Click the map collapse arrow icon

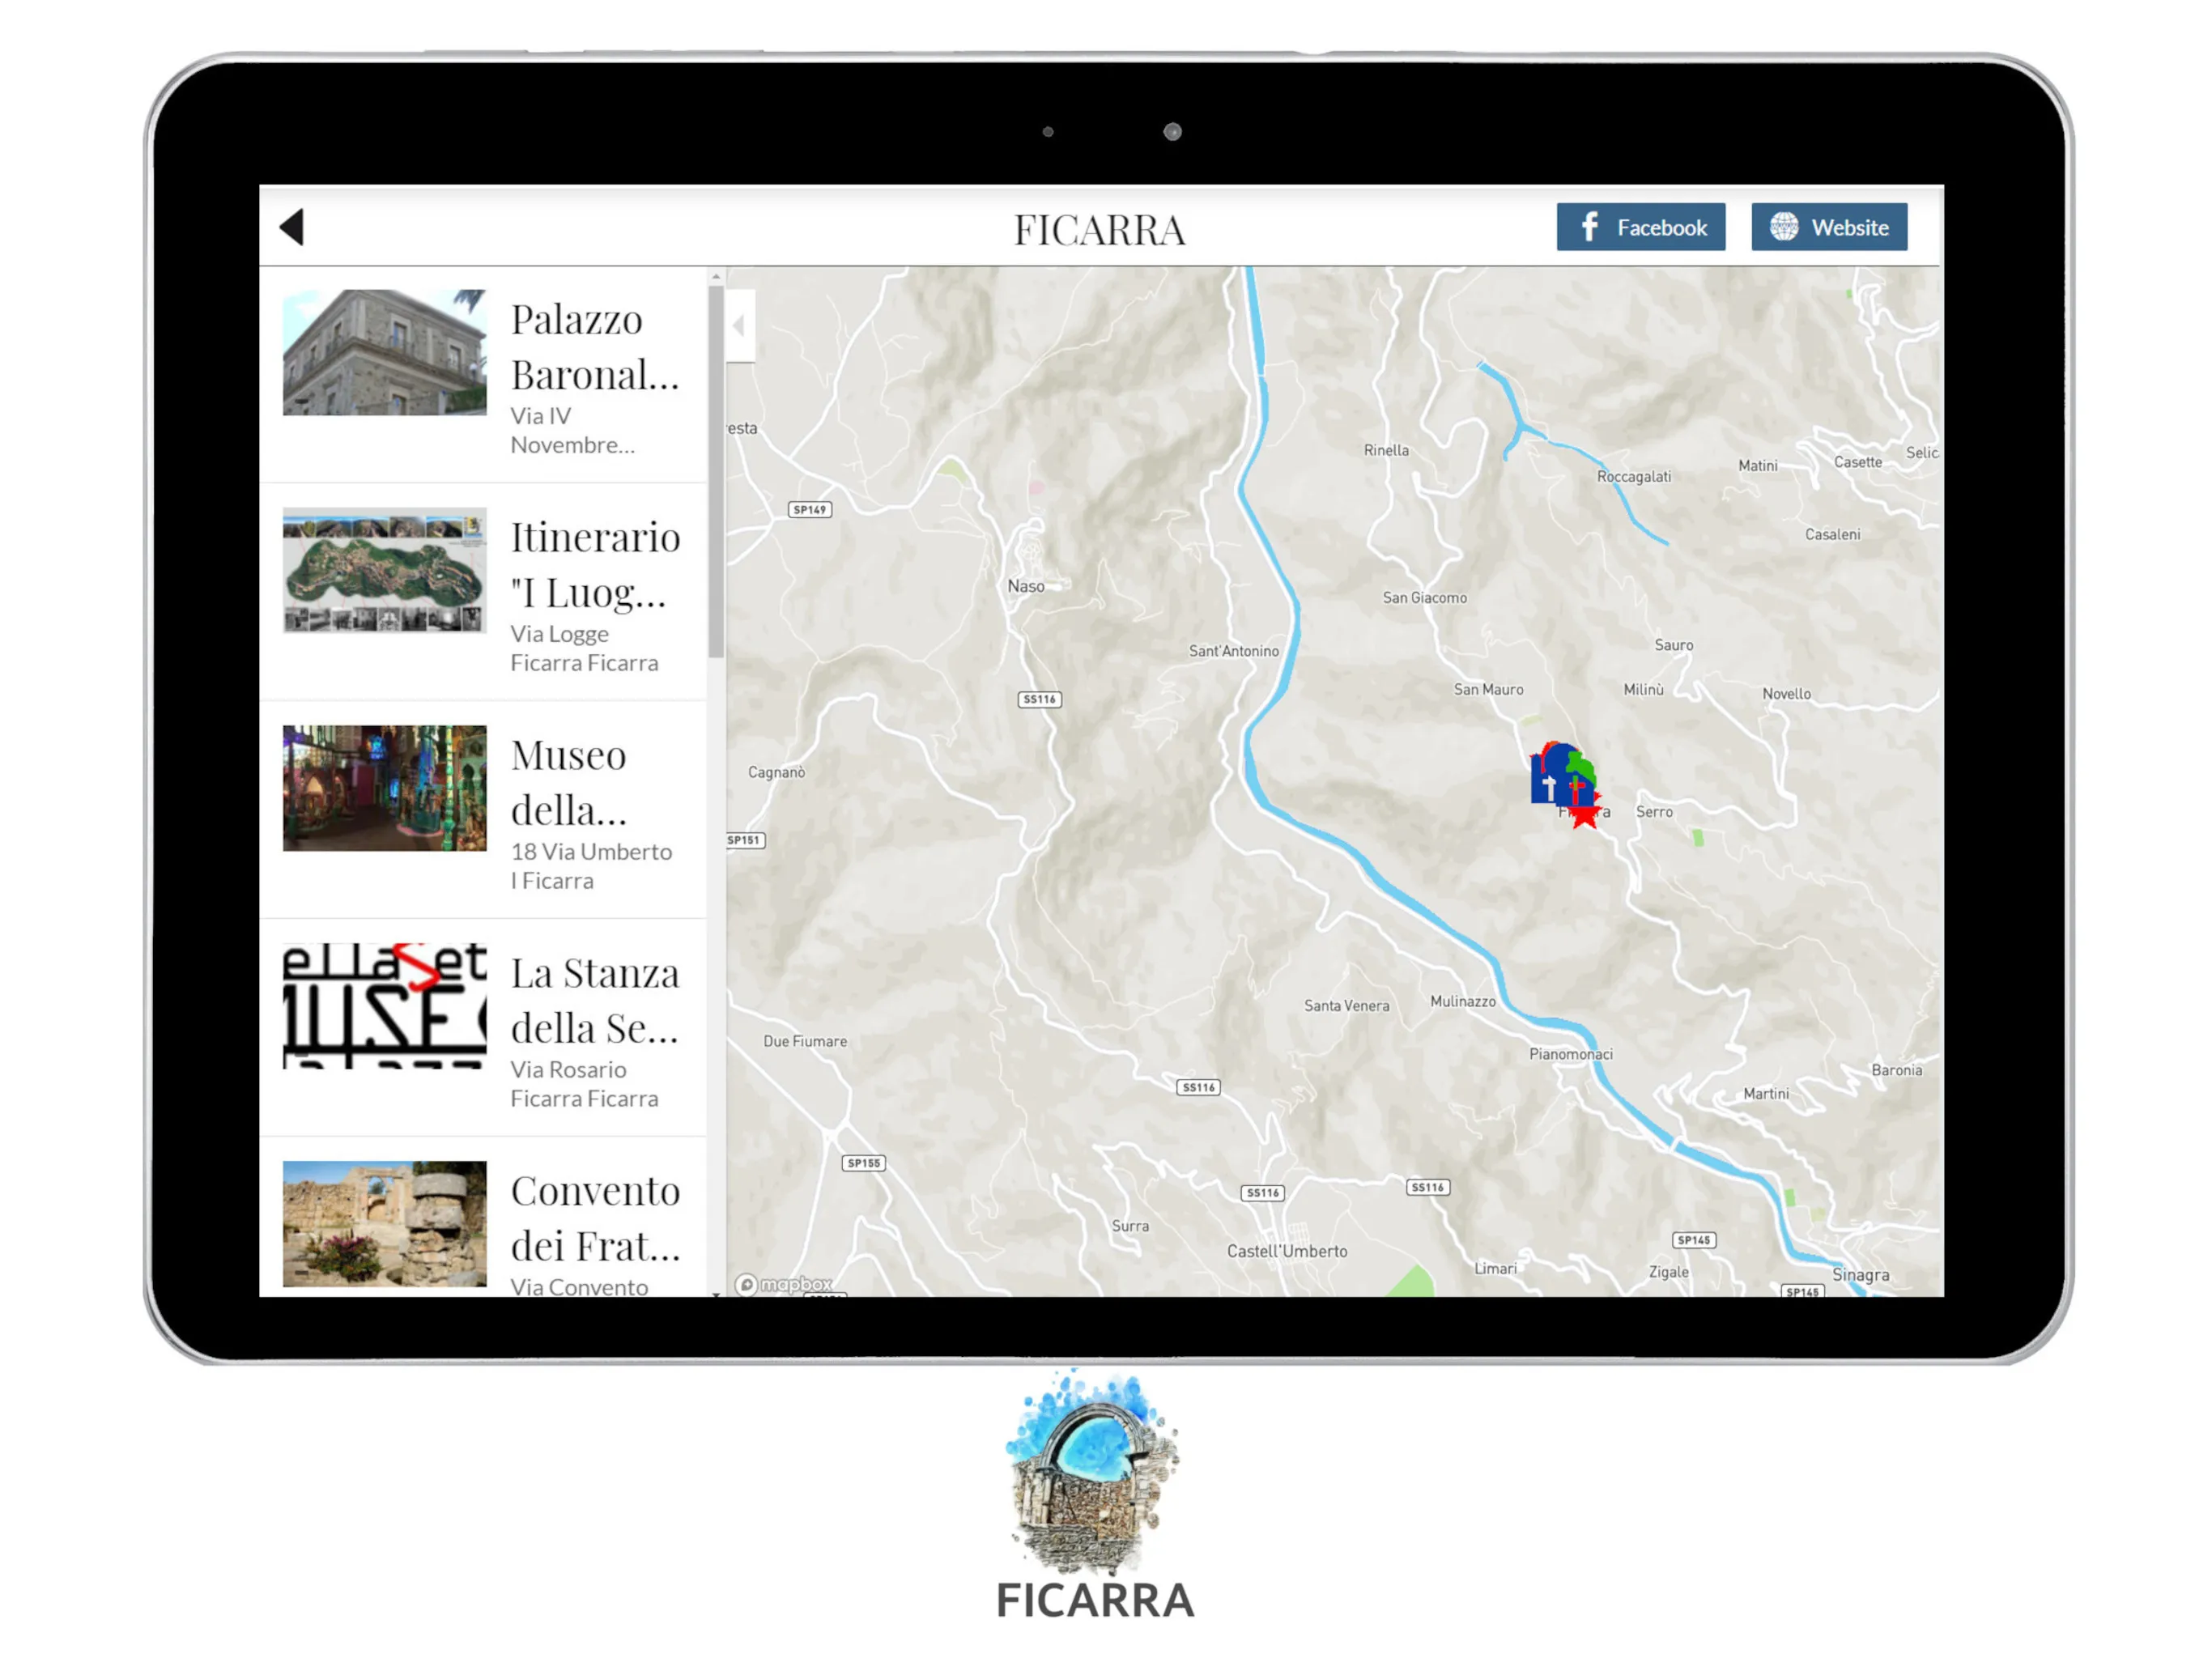[x=737, y=327]
